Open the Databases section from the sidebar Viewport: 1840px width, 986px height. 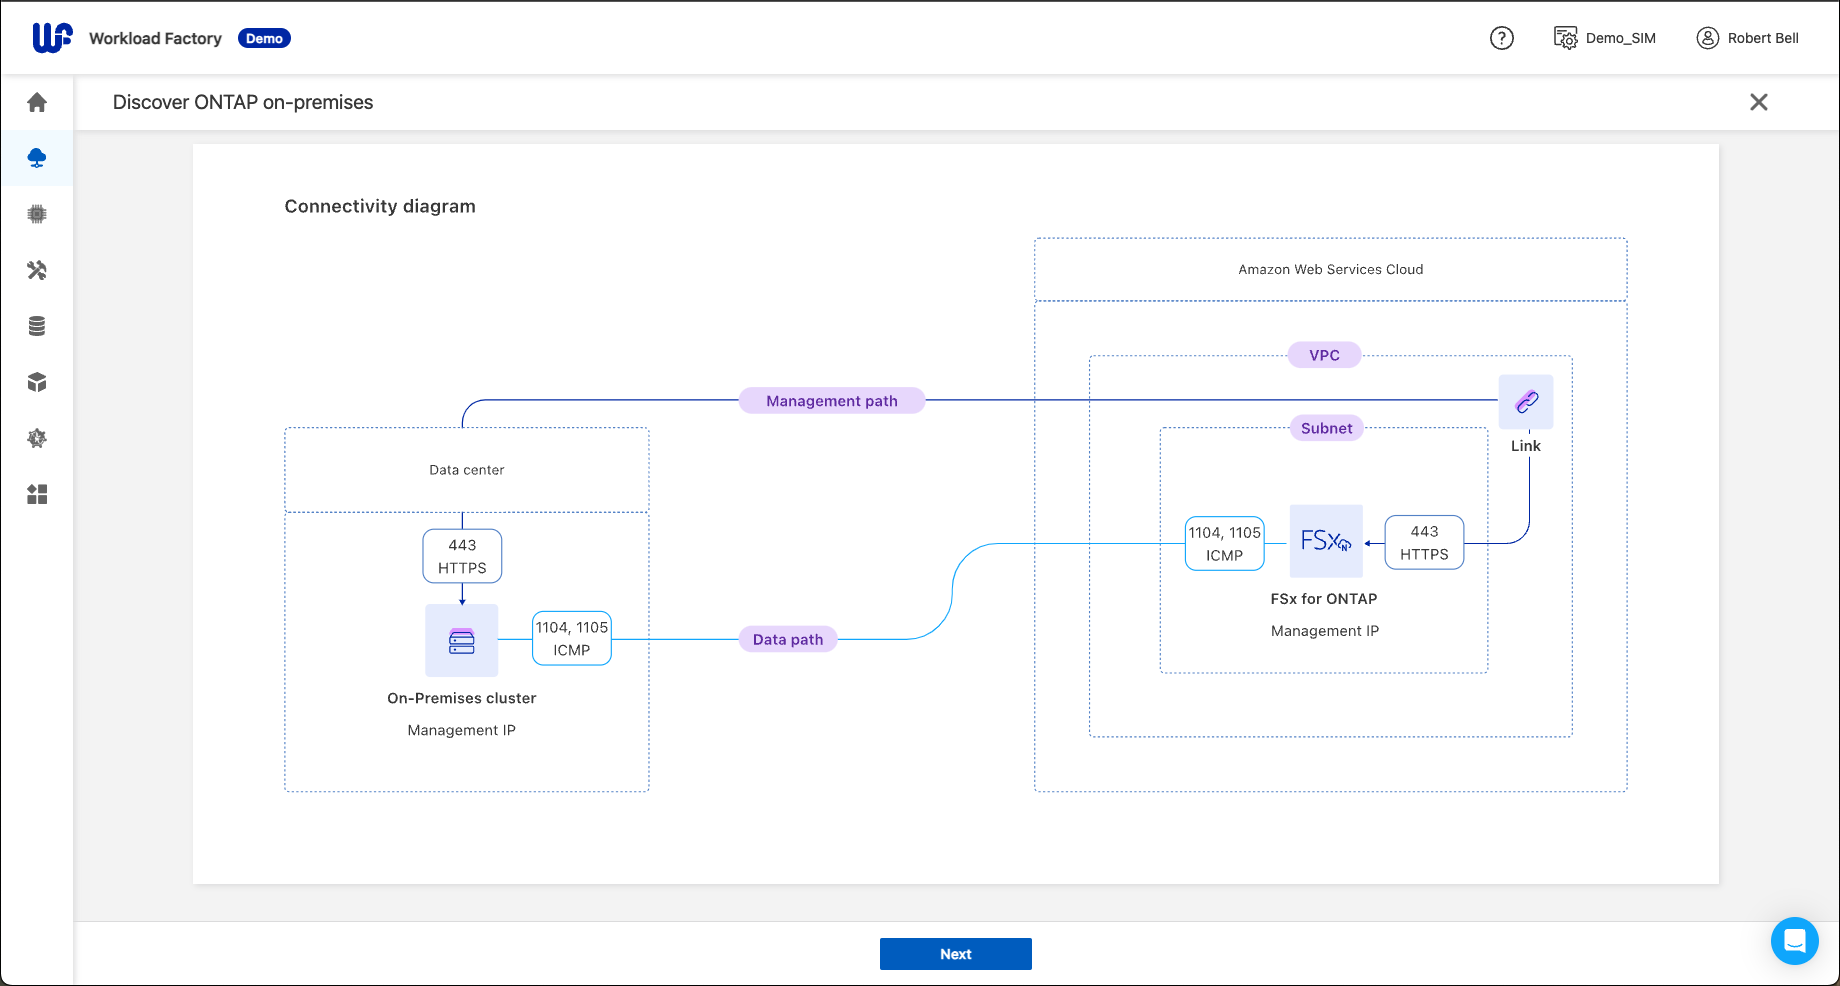click(x=37, y=325)
